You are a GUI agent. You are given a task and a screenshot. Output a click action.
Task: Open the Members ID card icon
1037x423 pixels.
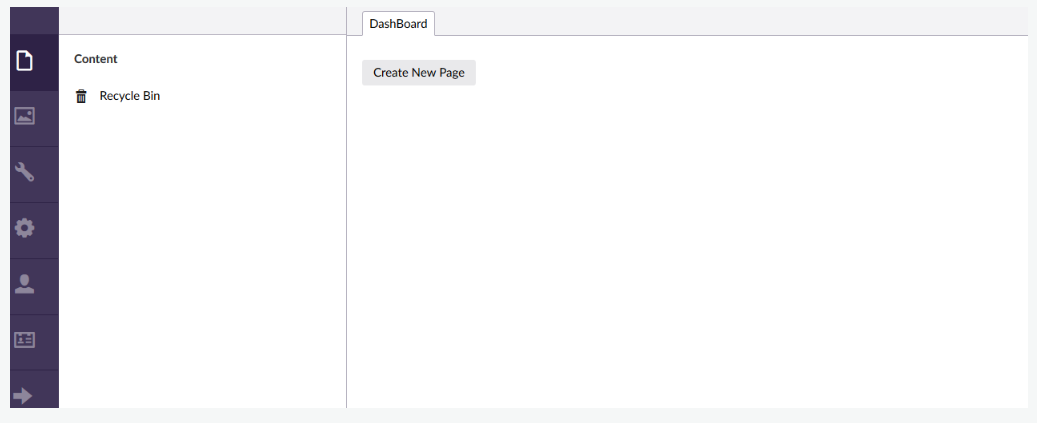[x=24, y=340]
